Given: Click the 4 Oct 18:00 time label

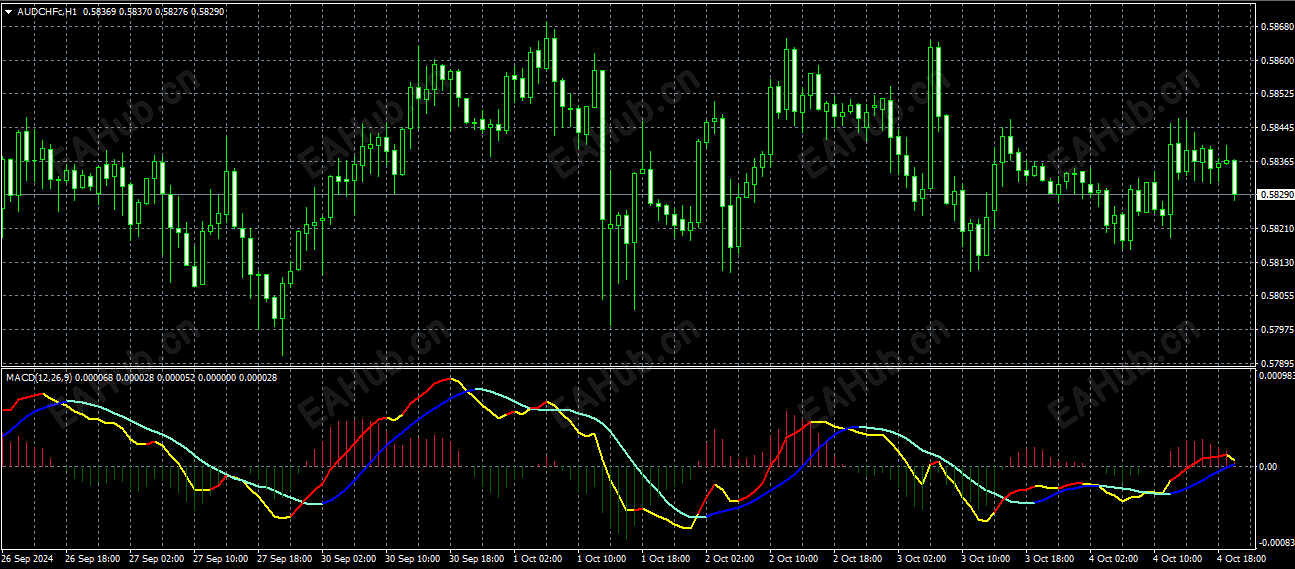Looking at the screenshot, I should (1241, 558).
